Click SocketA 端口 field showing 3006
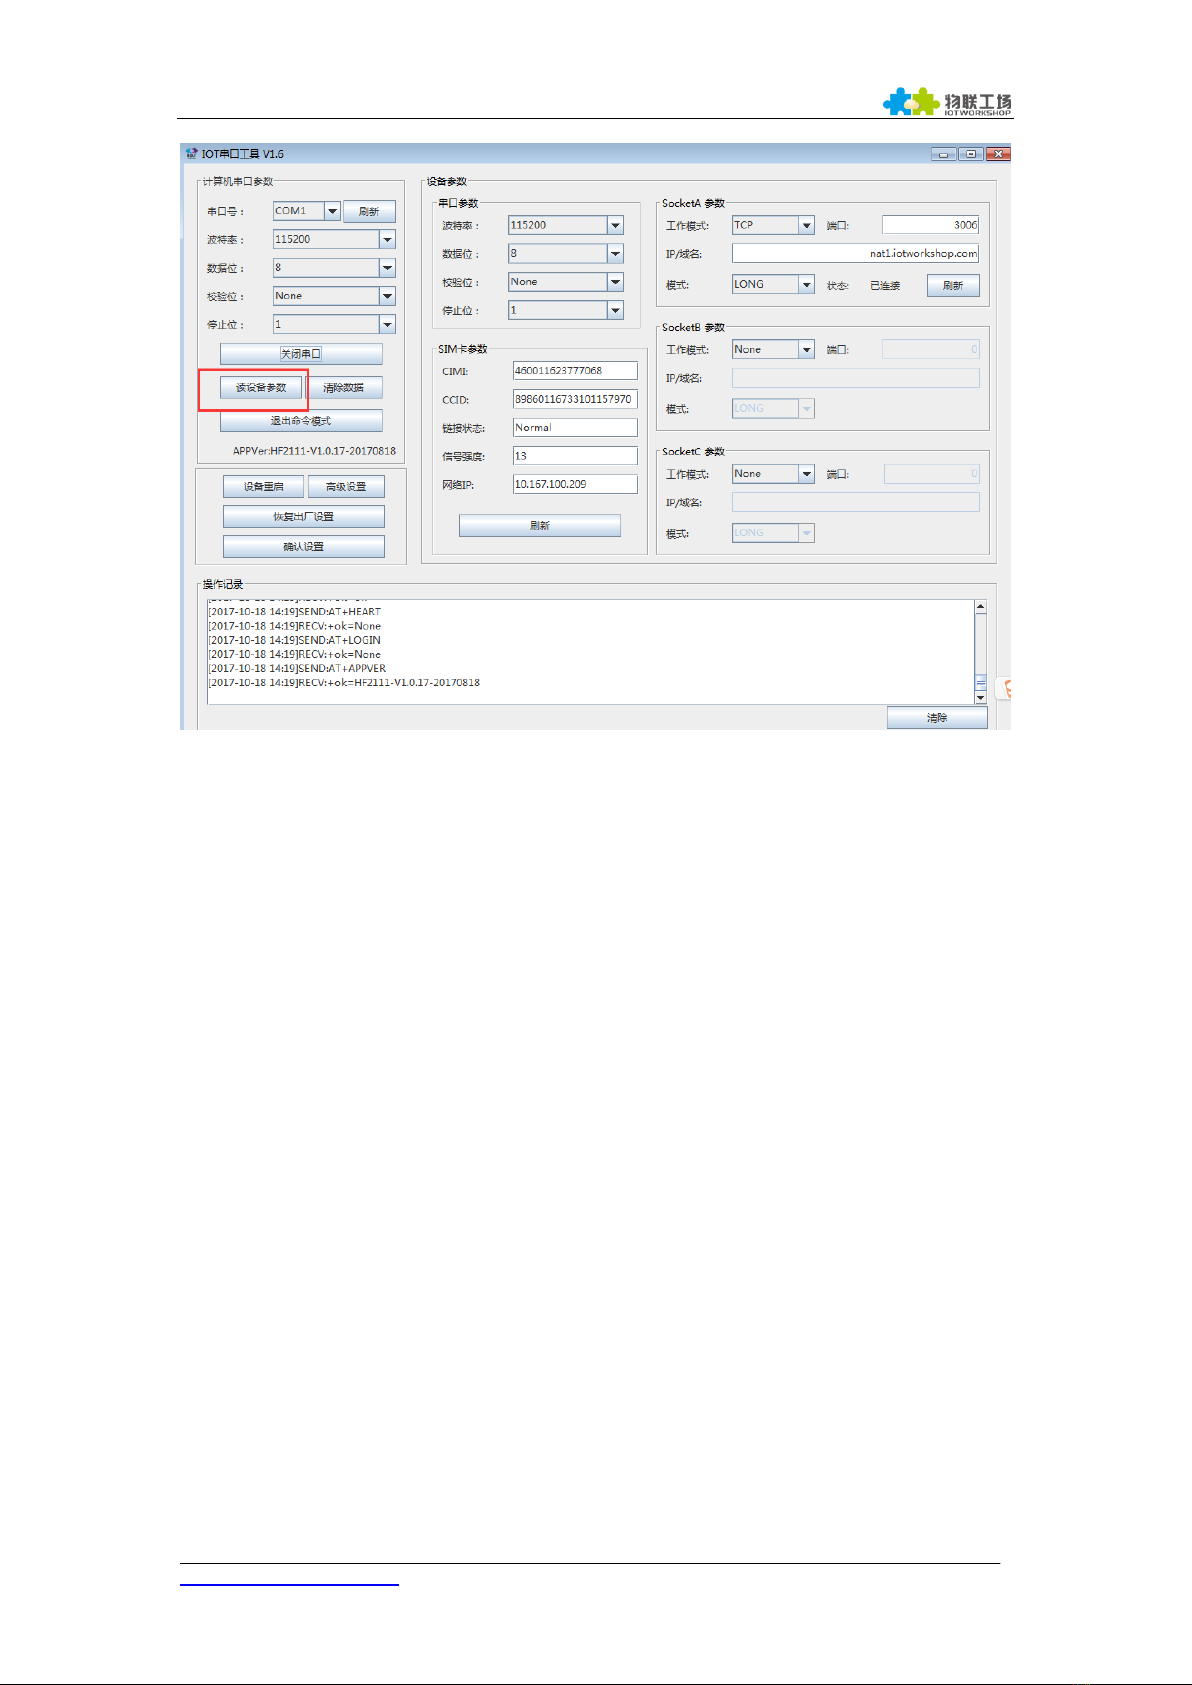This screenshot has width=1192, height=1685. click(x=931, y=225)
